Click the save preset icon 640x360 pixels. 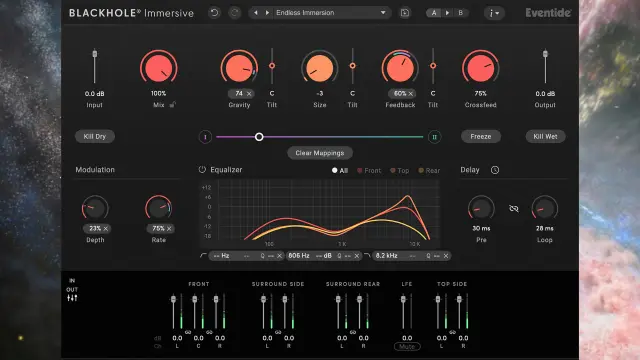coord(404,13)
